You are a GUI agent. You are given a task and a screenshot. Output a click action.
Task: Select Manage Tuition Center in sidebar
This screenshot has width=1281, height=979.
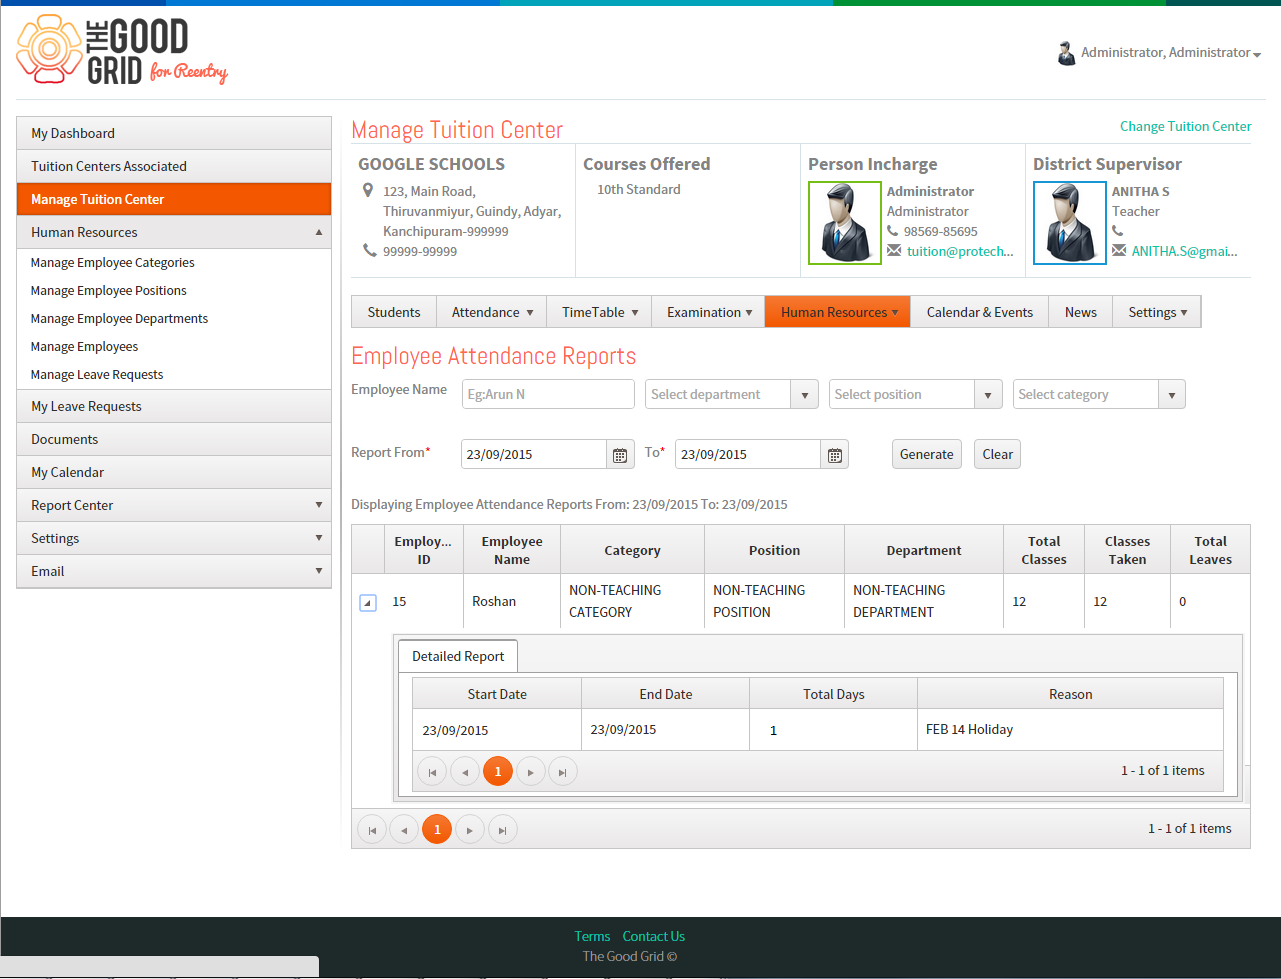174,199
